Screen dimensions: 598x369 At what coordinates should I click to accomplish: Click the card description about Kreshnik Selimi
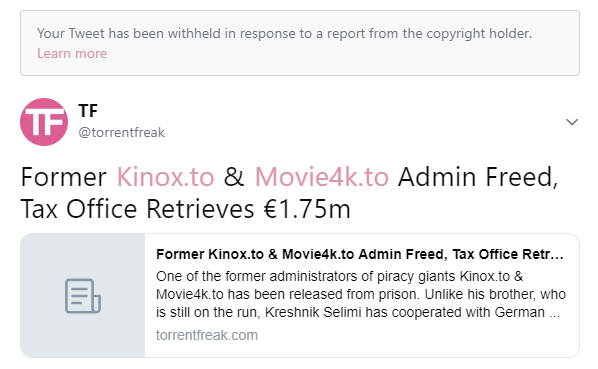pyautogui.click(x=361, y=294)
